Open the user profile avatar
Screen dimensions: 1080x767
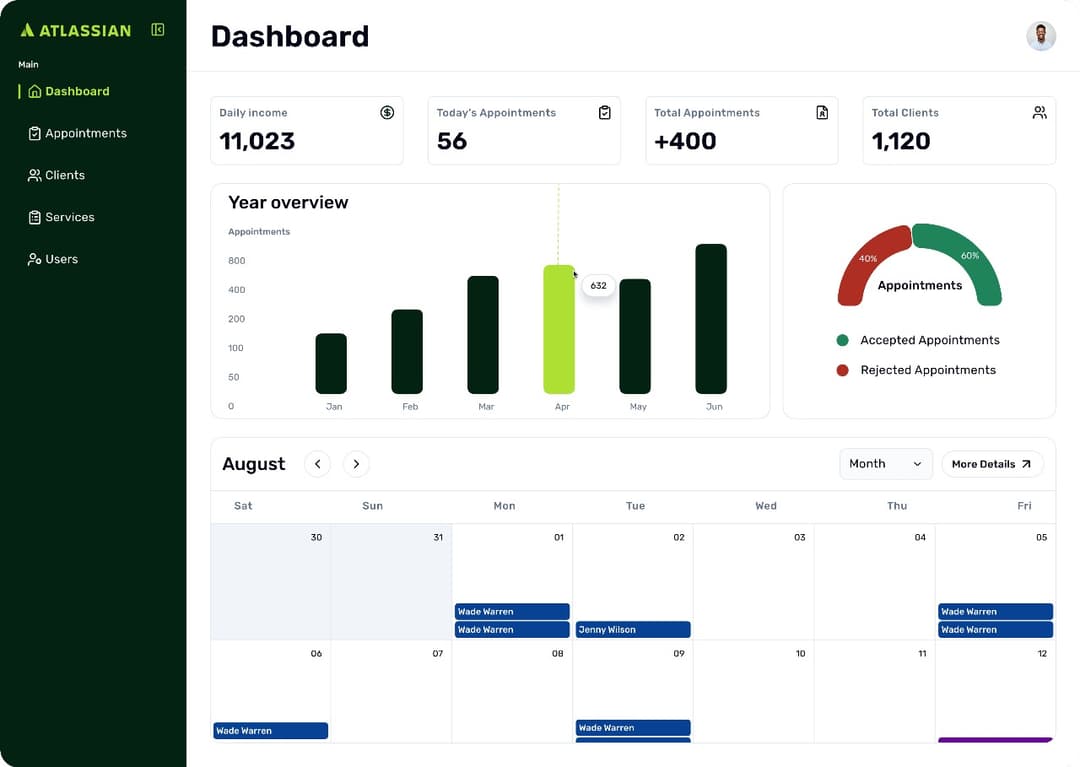1041,36
